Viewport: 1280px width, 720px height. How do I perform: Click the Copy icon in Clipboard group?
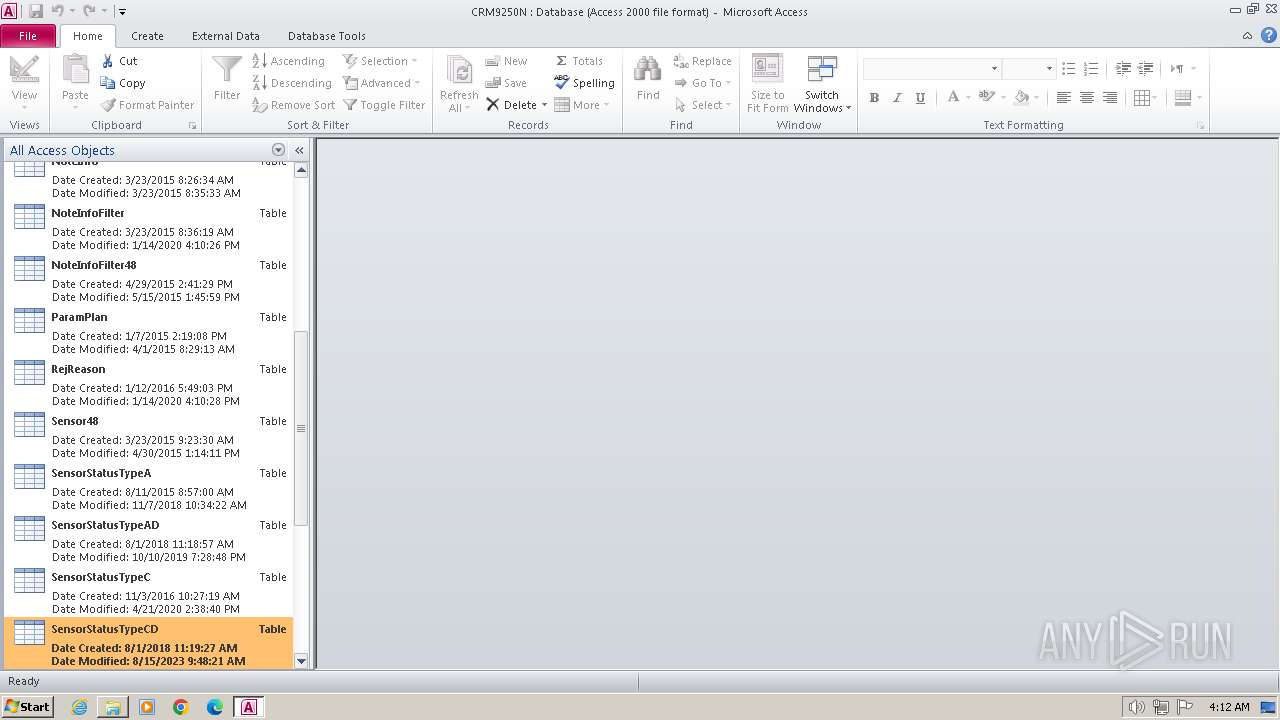(108, 83)
